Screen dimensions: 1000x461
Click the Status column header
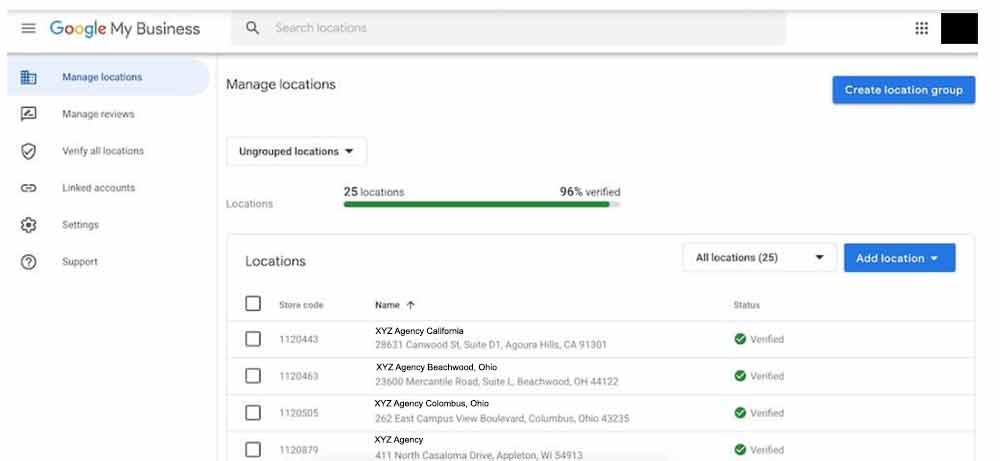coord(746,305)
